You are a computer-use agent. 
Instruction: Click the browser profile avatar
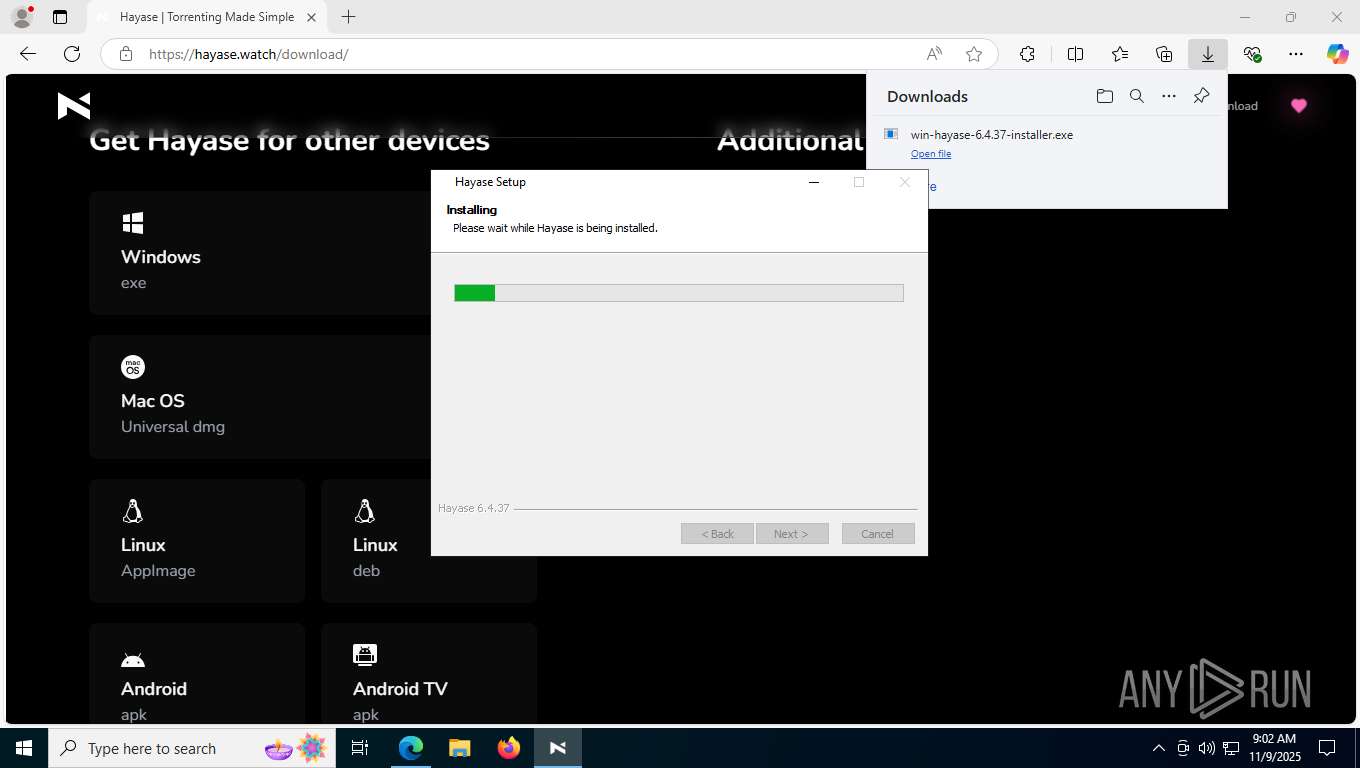(22, 17)
